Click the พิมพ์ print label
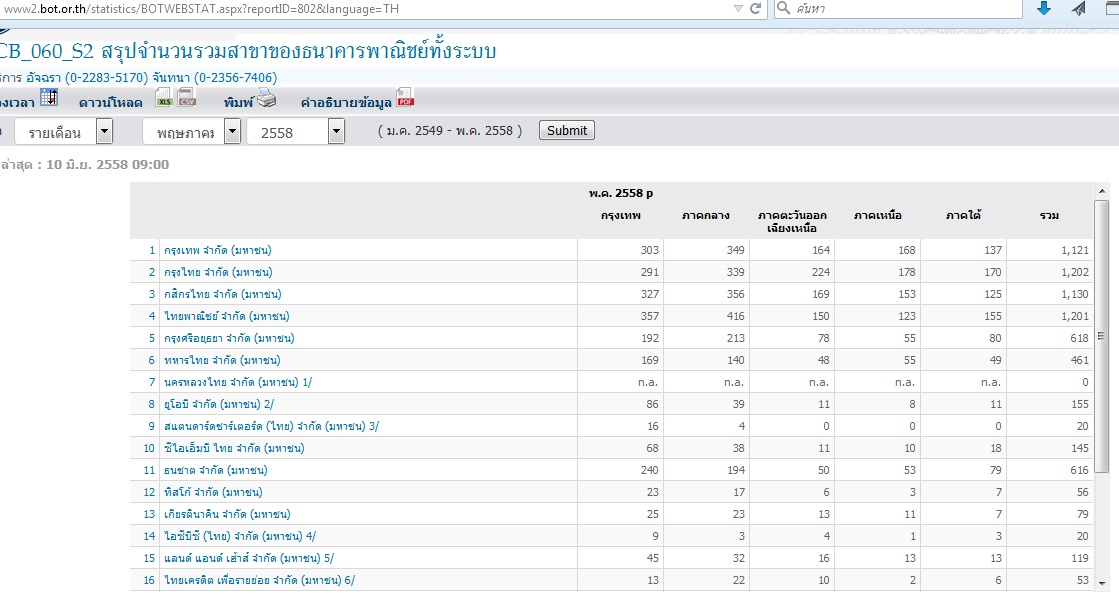The width and height of the screenshot is (1119, 599). coord(238,103)
